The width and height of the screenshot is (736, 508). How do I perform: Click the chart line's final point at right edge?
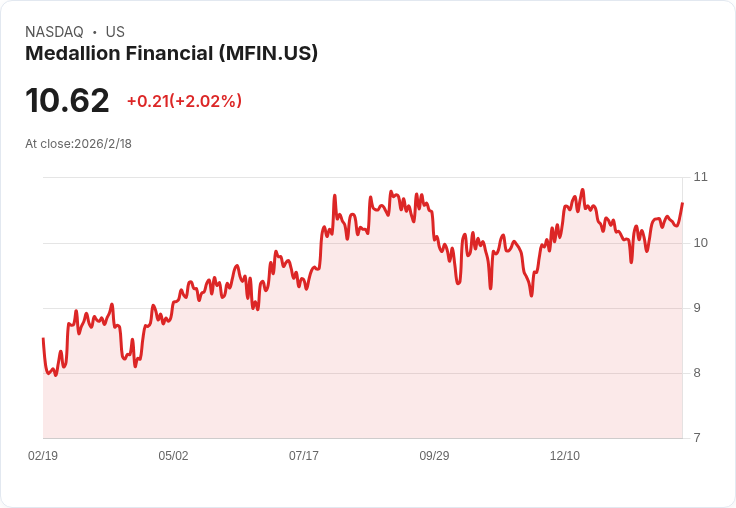point(682,203)
